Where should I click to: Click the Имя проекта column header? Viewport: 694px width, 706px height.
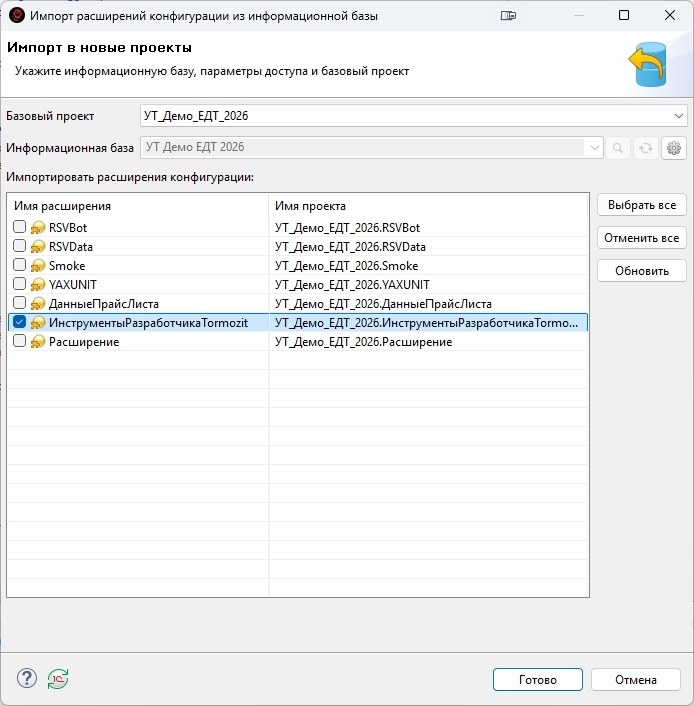(x=429, y=206)
